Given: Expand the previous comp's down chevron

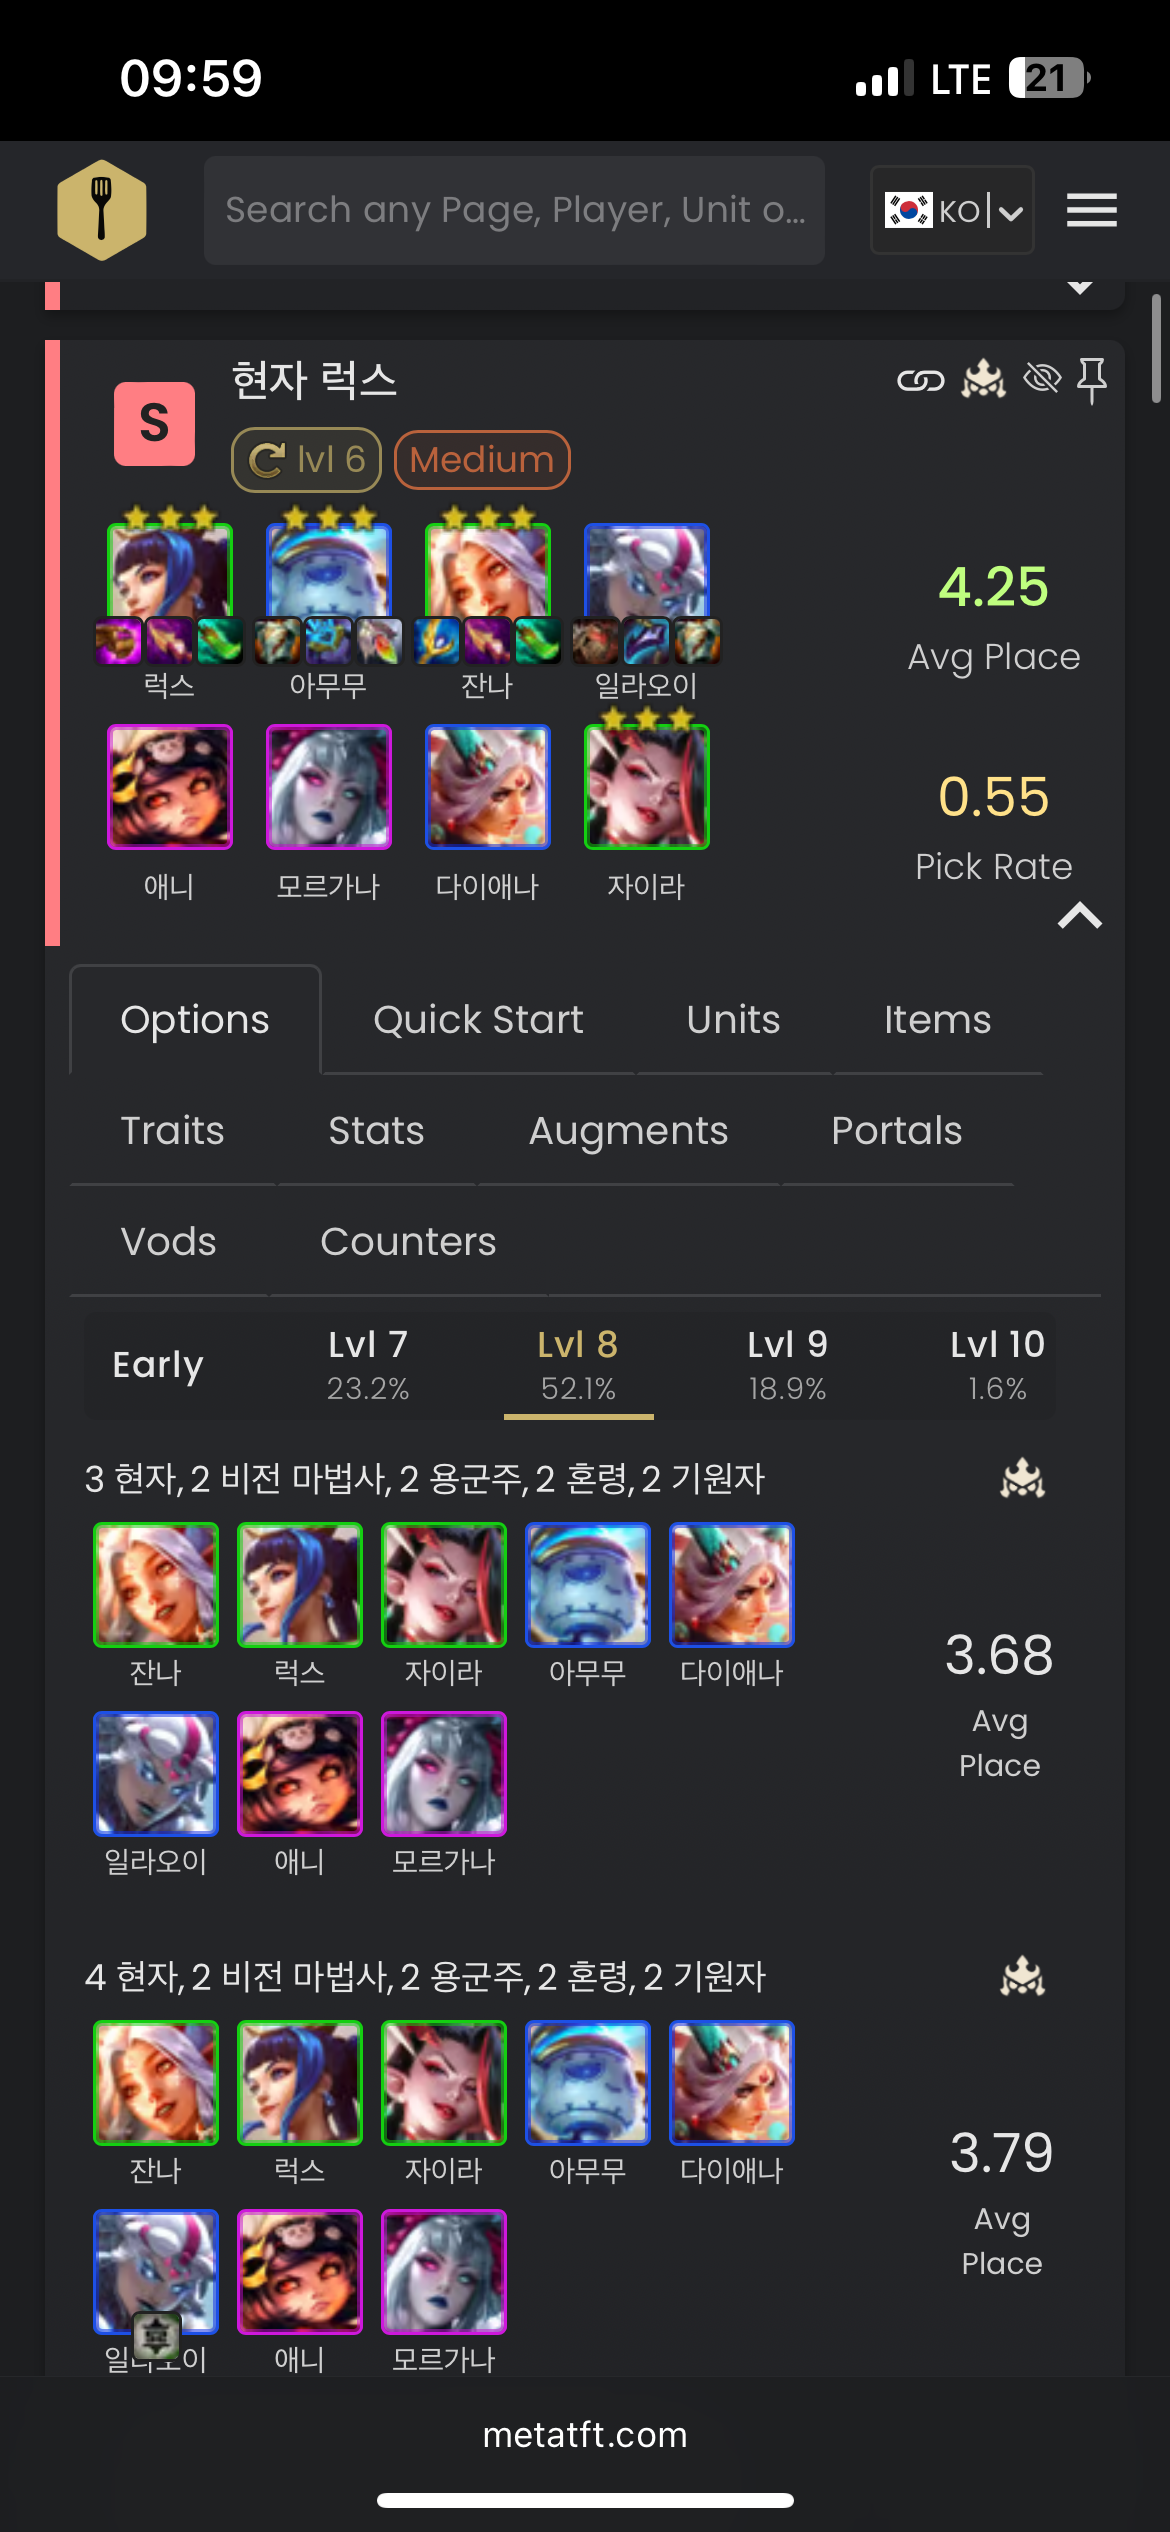Looking at the screenshot, I should tap(1080, 288).
